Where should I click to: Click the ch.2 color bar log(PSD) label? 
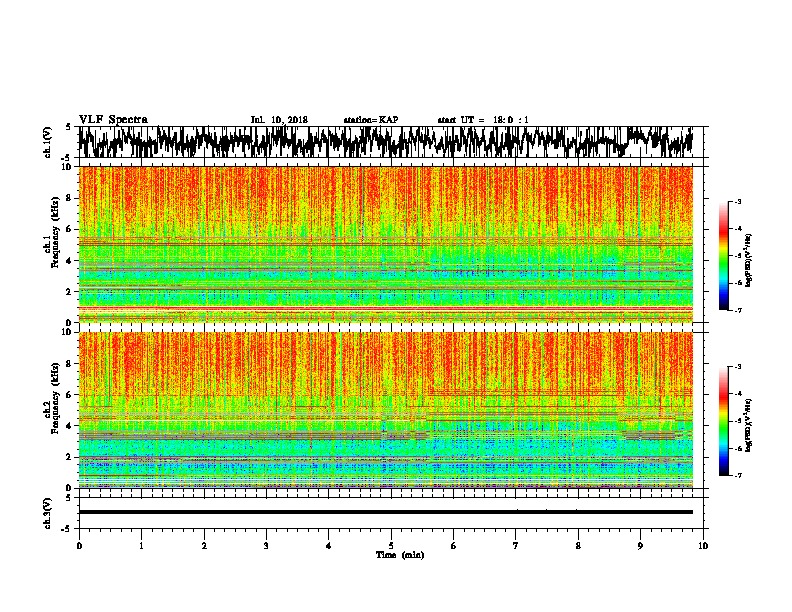[x=748, y=425]
